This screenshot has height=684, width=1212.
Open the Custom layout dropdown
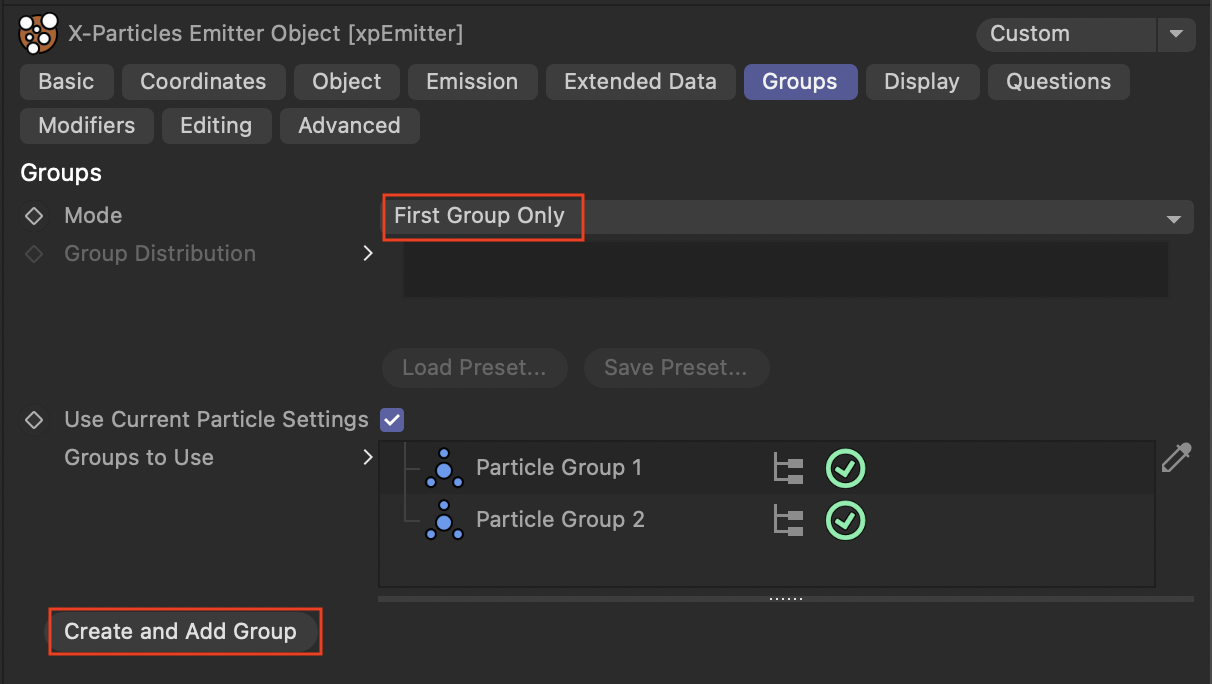pyautogui.click(x=1175, y=34)
